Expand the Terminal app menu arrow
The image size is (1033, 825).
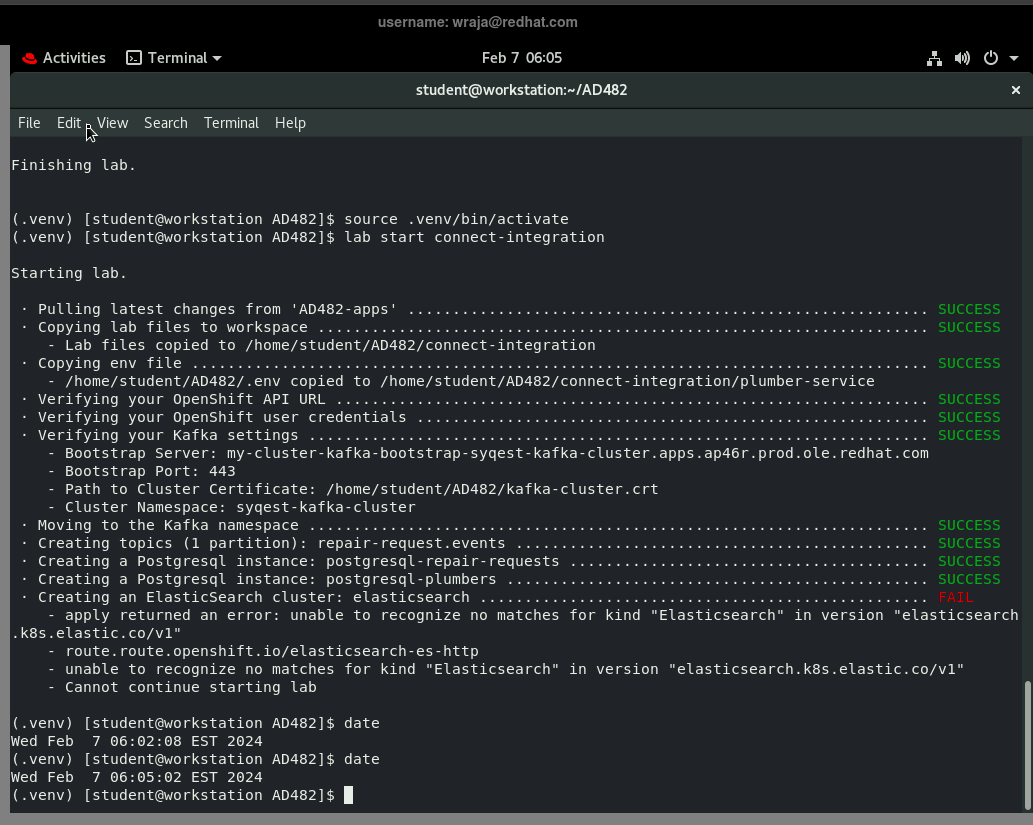coord(217,58)
